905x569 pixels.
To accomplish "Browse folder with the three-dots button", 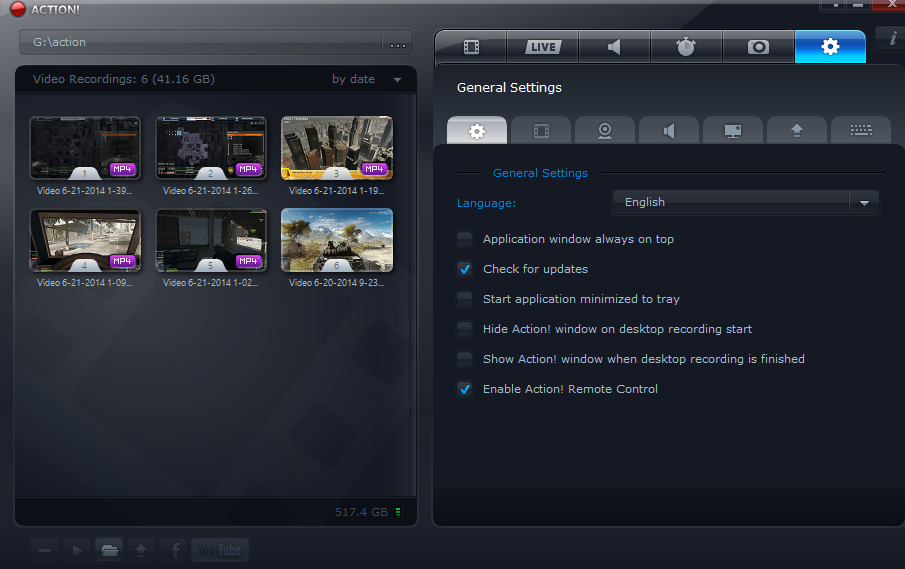I will 398,43.
